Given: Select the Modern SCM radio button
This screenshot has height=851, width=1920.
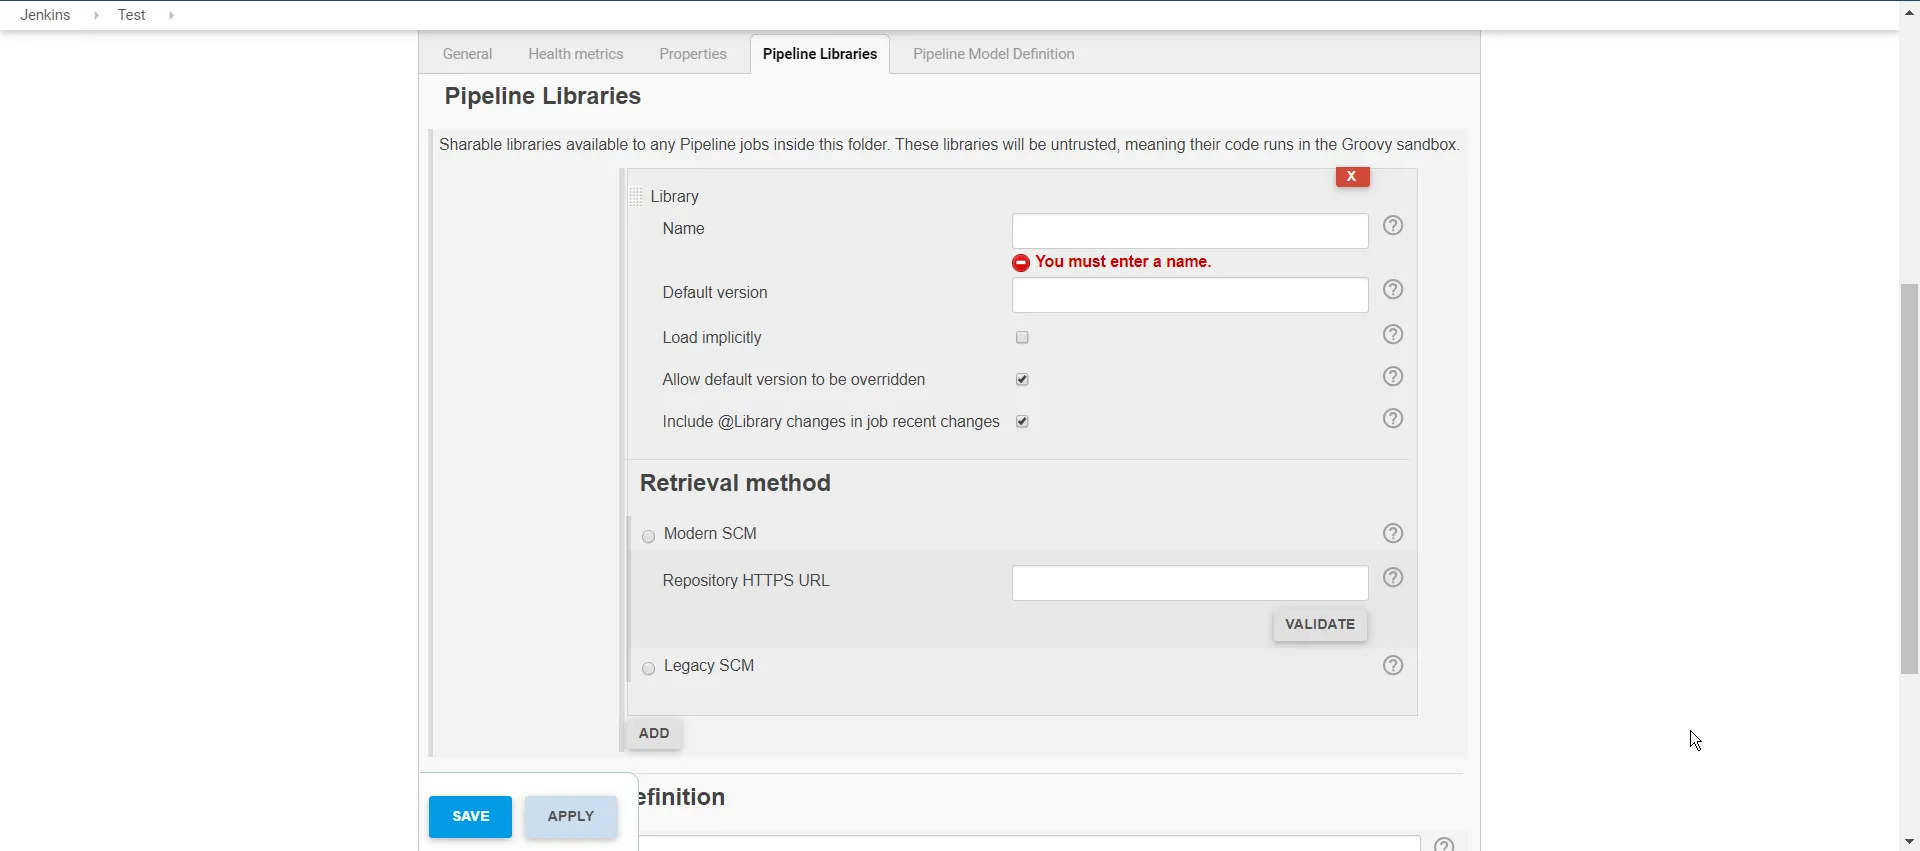Looking at the screenshot, I should click(x=649, y=537).
